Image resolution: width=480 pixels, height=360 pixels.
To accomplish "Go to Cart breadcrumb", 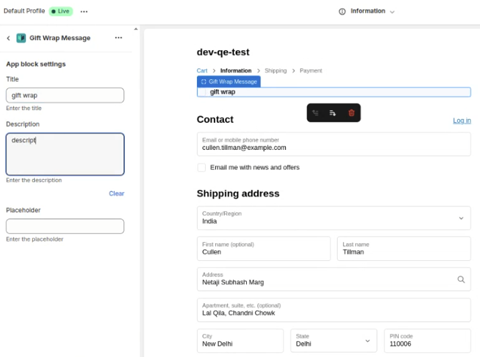I will pyautogui.click(x=202, y=71).
